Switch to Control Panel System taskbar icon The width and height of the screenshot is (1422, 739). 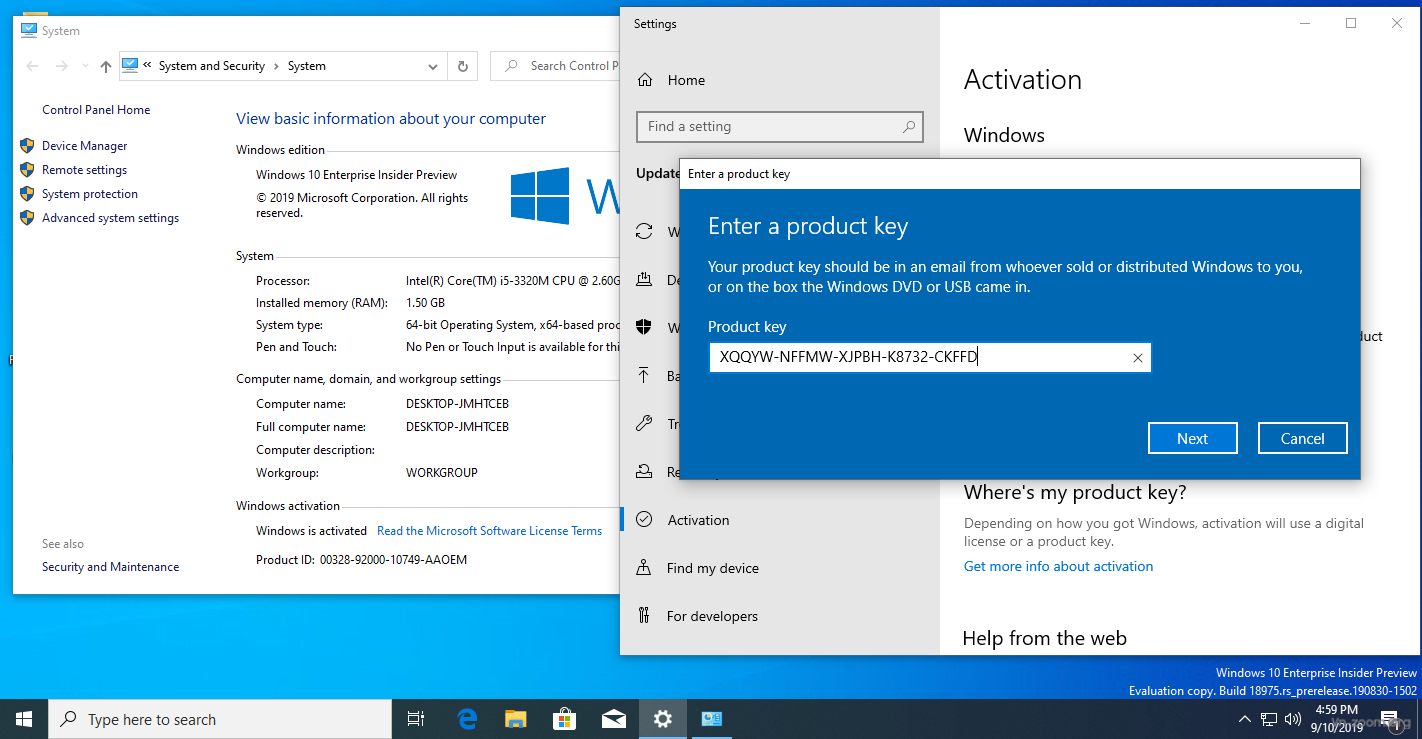712,719
